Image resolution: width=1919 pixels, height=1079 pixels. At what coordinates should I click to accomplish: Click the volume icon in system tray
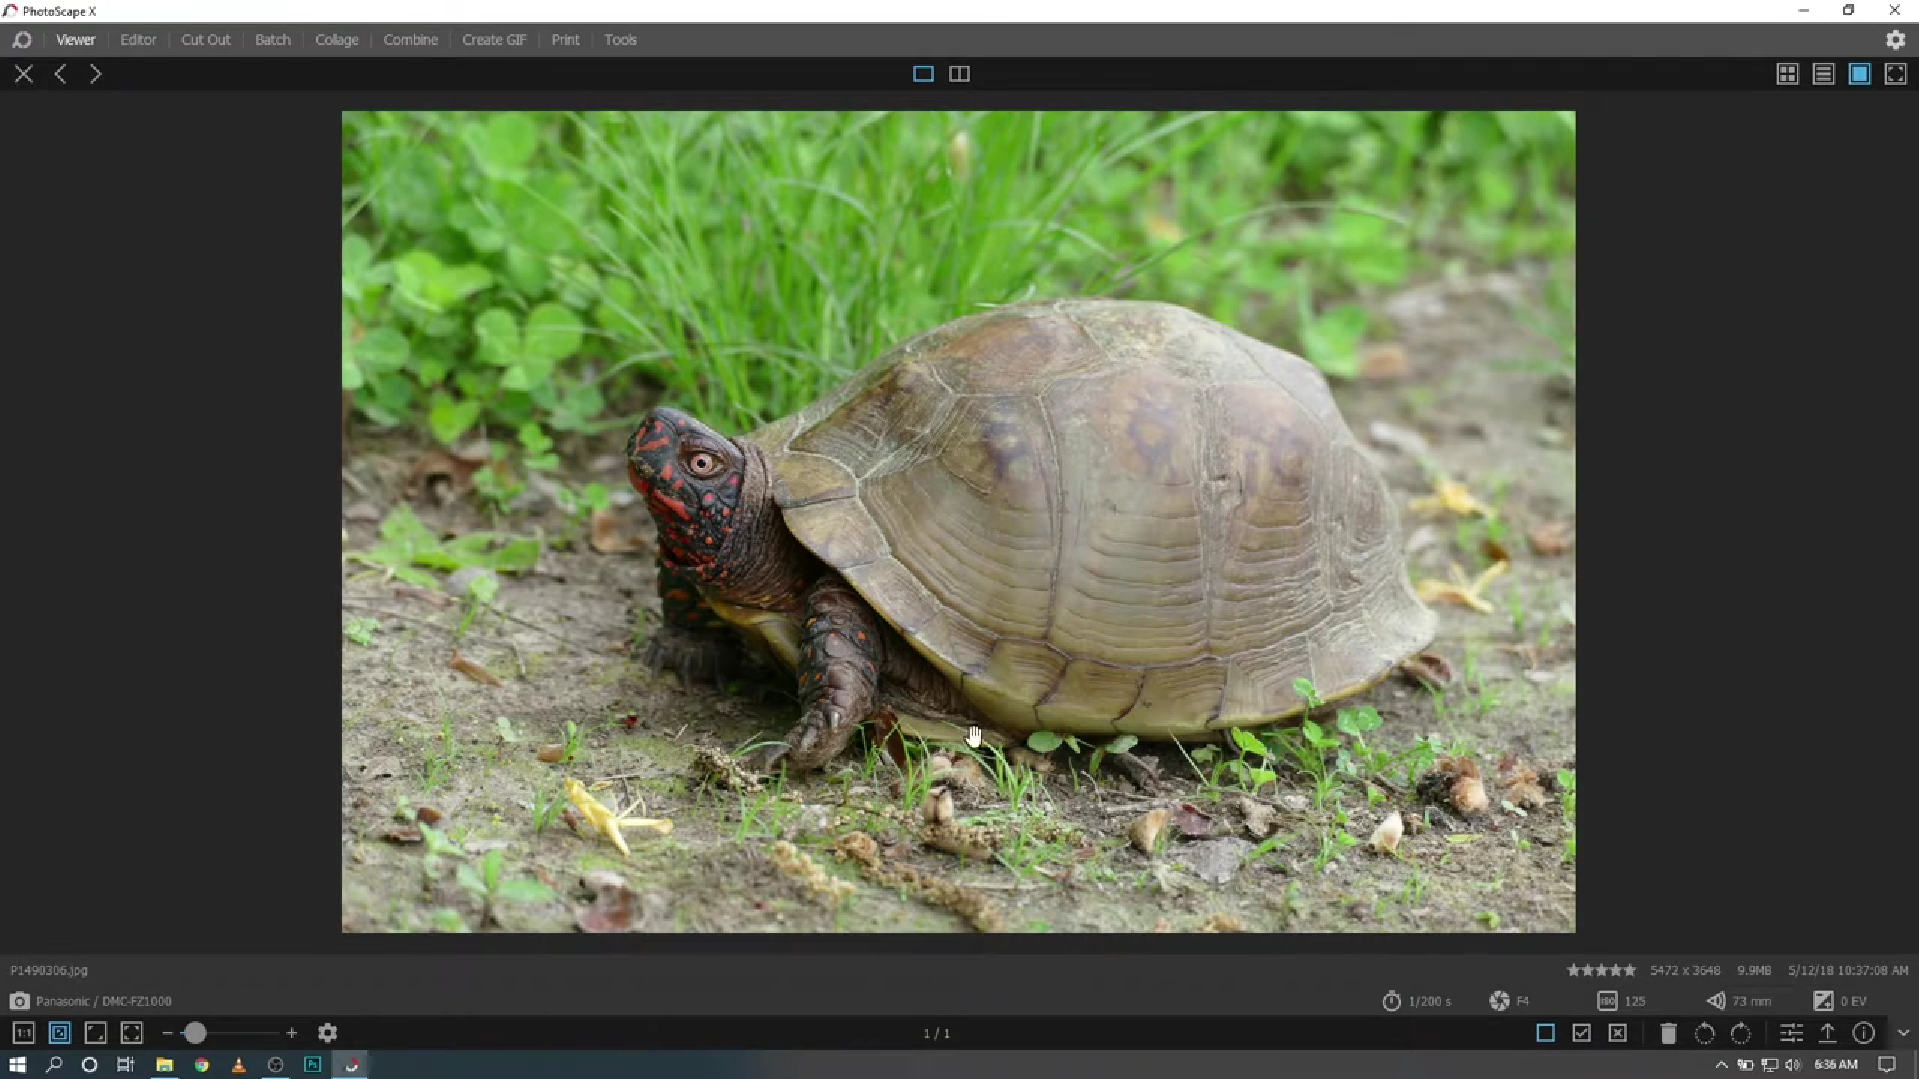pyautogui.click(x=1792, y=1065)
